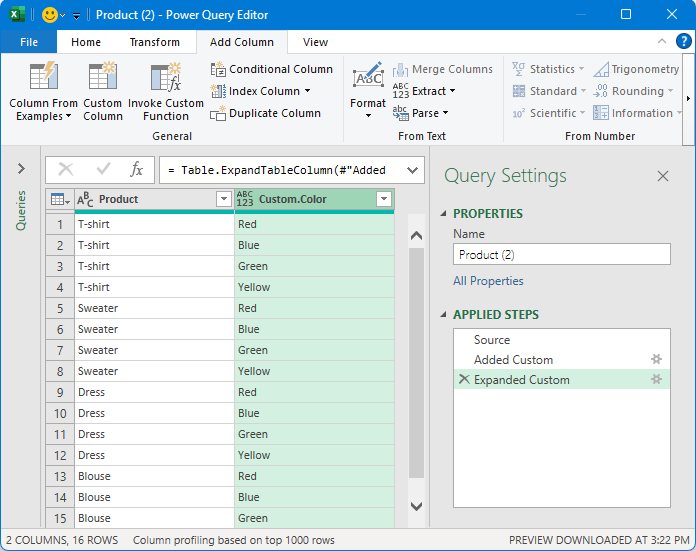Collapse the APPLIED STEPS section
The image size is (696, 551).
coord(444,315)
